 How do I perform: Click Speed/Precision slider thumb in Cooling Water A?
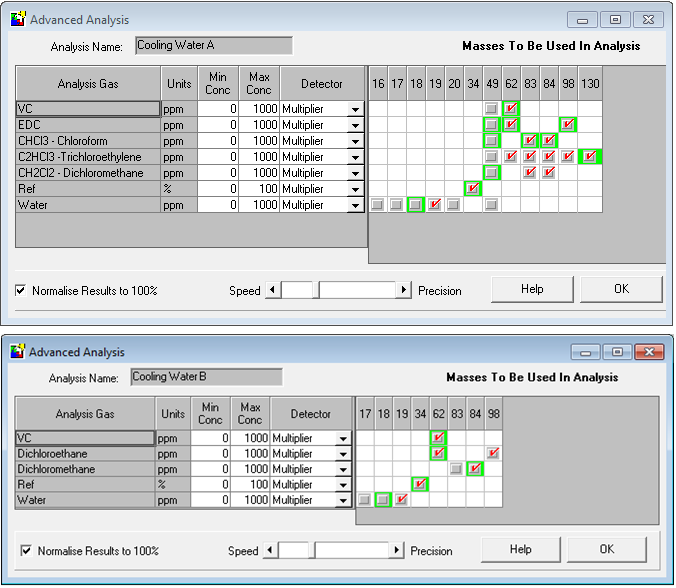point(316,290)
